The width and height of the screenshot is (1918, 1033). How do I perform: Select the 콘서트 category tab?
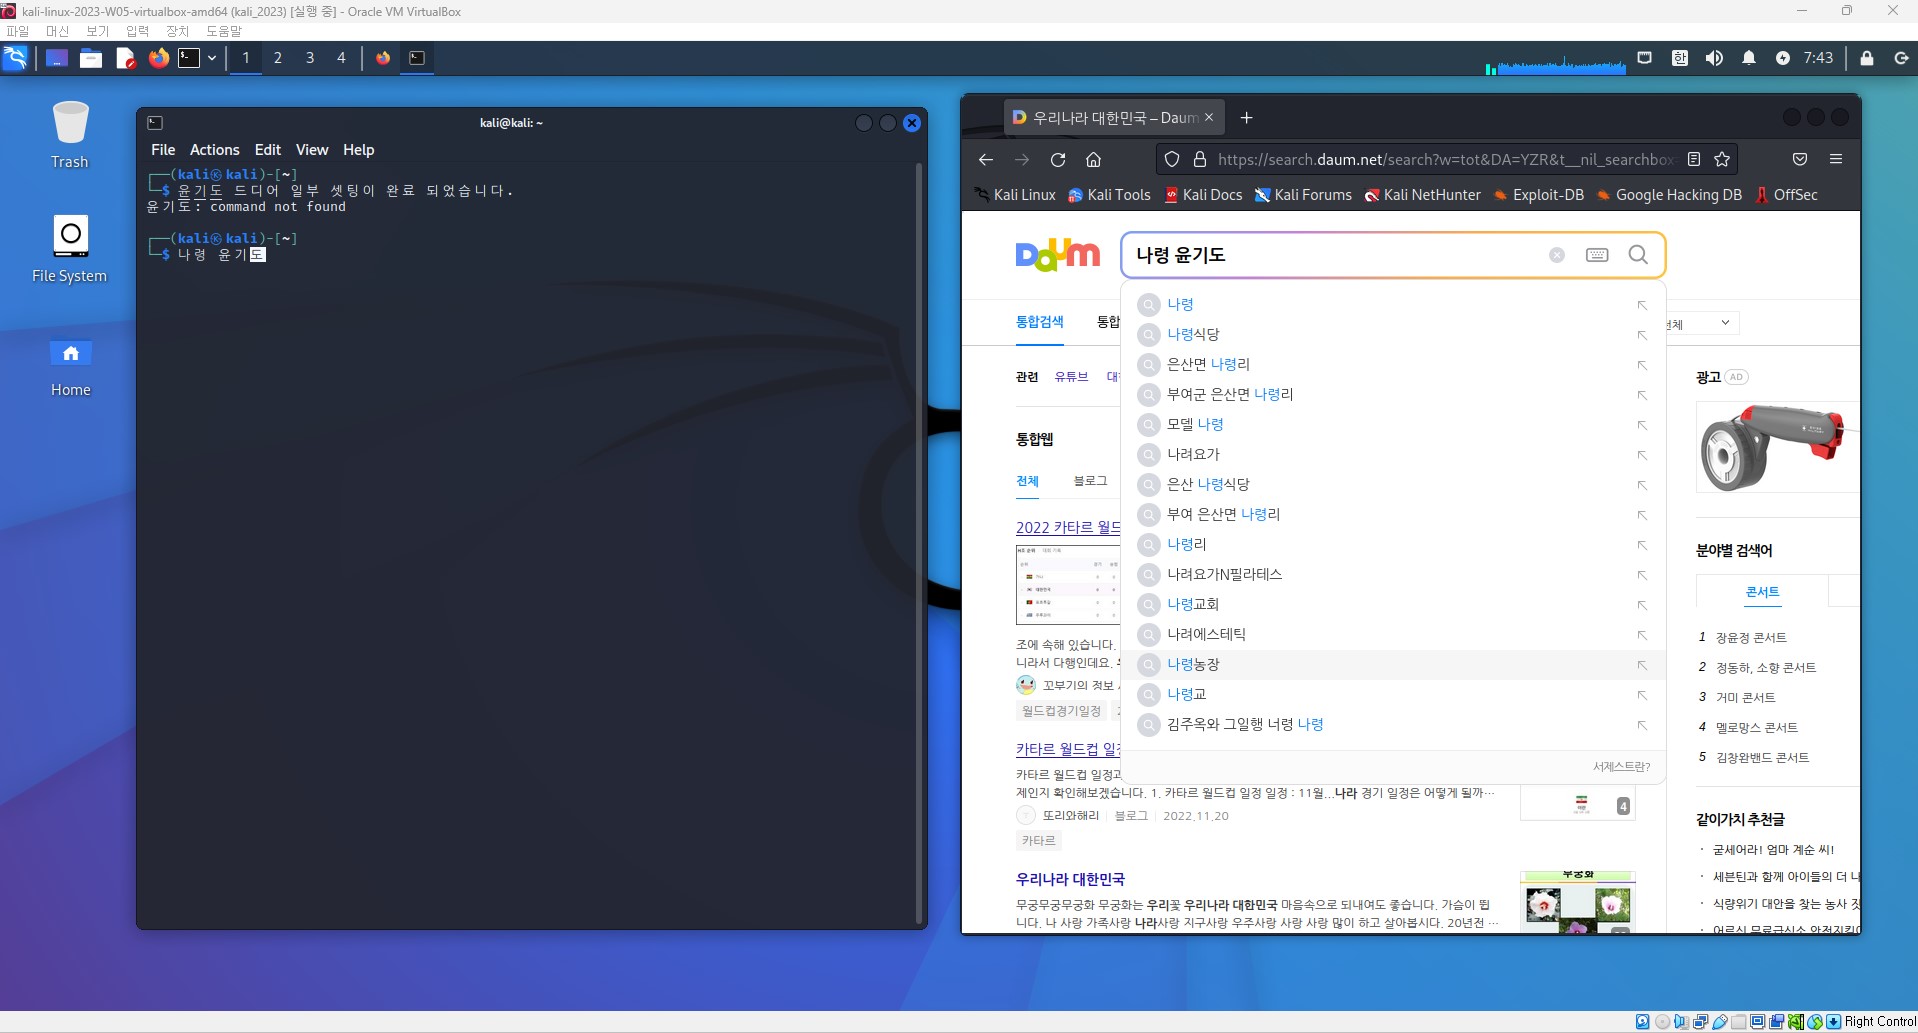[1762, 592]
